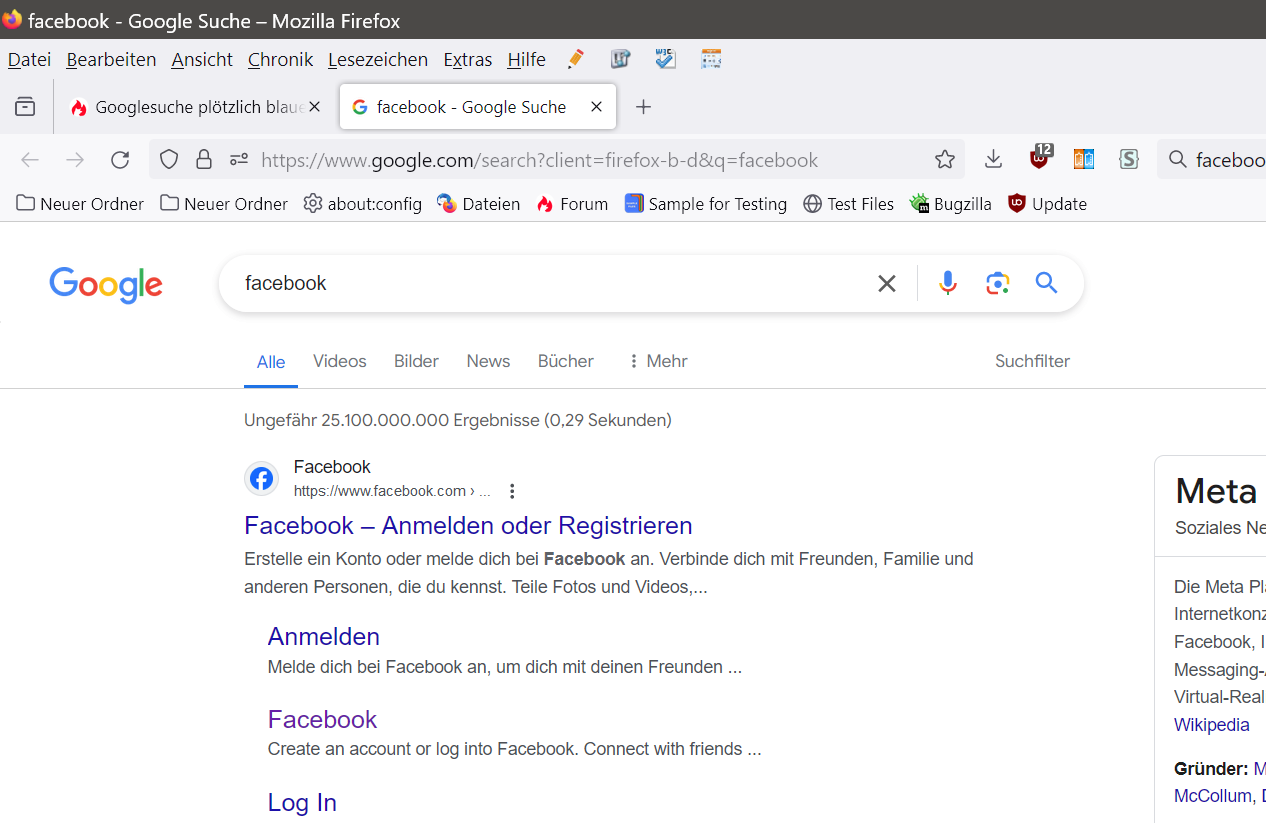Clear the Google search box text
1266x823 pixels.
(886, 283)
